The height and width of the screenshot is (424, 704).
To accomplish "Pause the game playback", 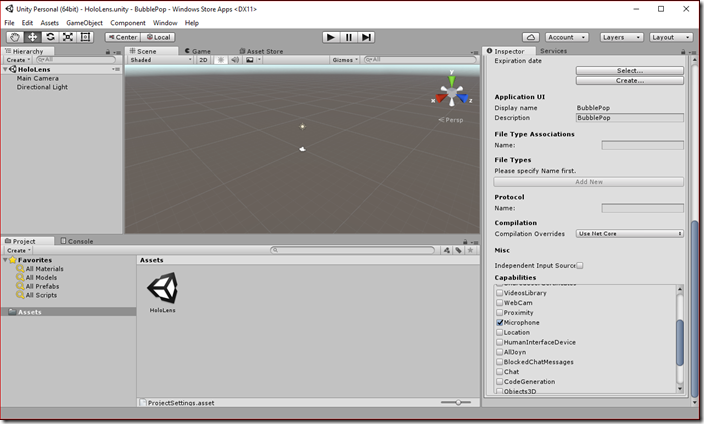I will (348, 37).
